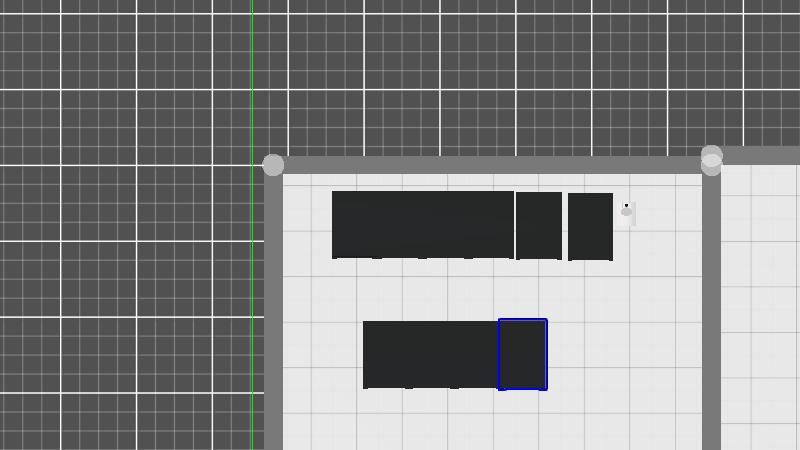This screenshot has width=800, height=450.
Task: Select the long dark cabinet in top row
Action: point(422,224)
